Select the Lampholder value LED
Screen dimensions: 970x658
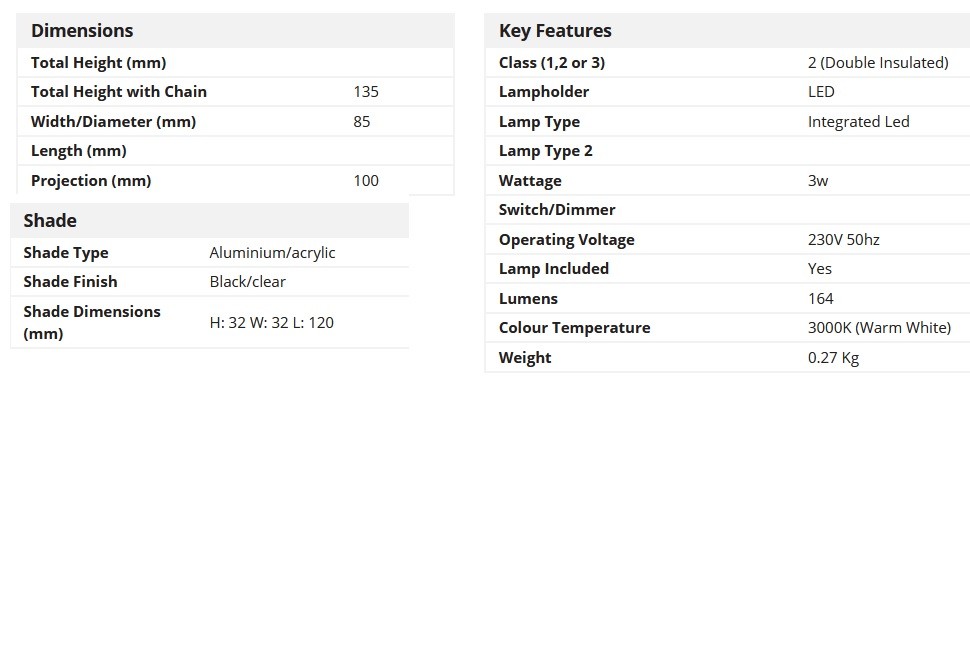coord(821,92)
